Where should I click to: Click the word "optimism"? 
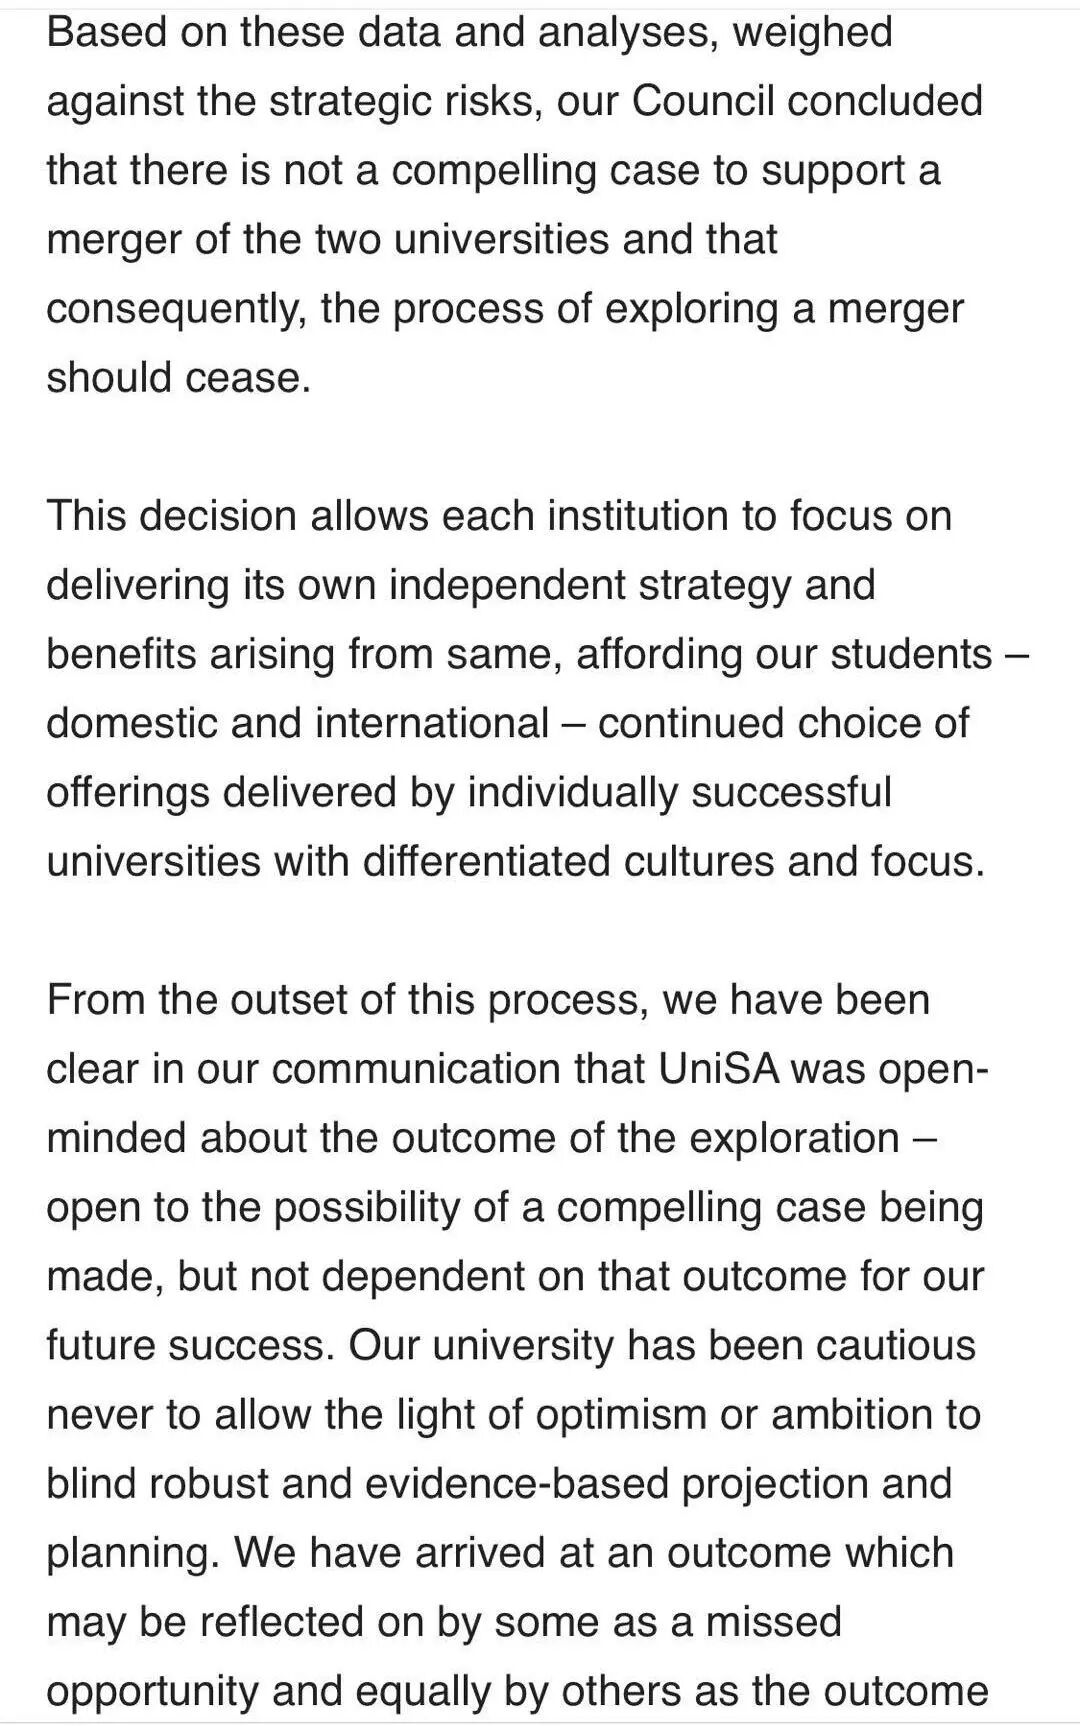click(x=621, y=1415)
